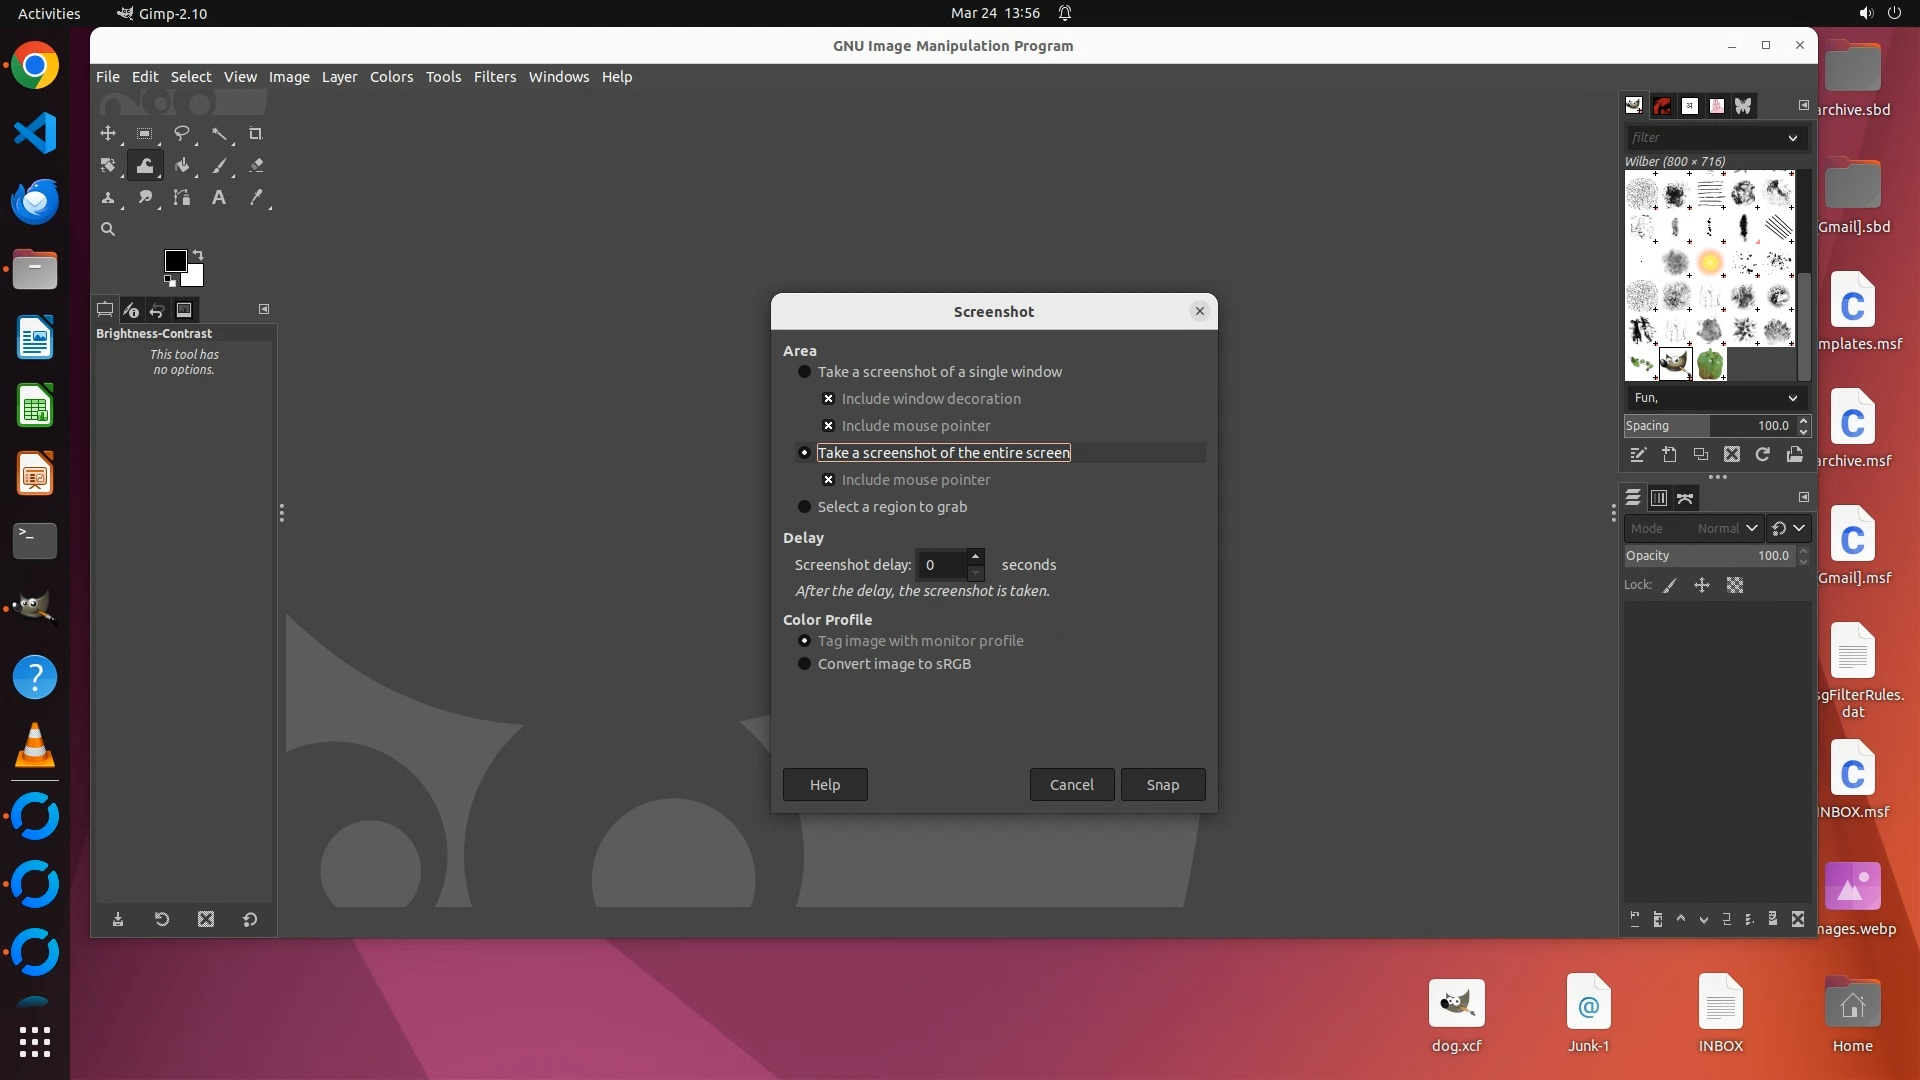Open the brush filter dropdown
Image resolution: width=1920 pixels, height=1080 pixels.
1792,138
